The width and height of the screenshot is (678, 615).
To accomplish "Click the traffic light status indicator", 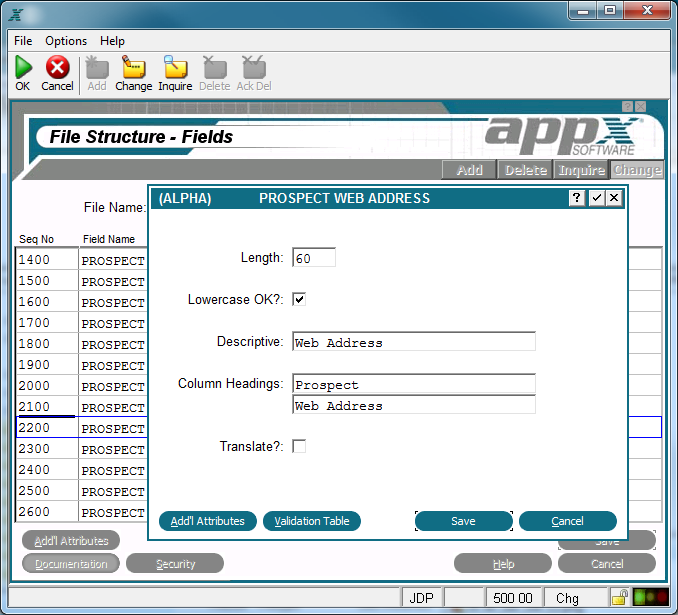I will click(650, 598).
